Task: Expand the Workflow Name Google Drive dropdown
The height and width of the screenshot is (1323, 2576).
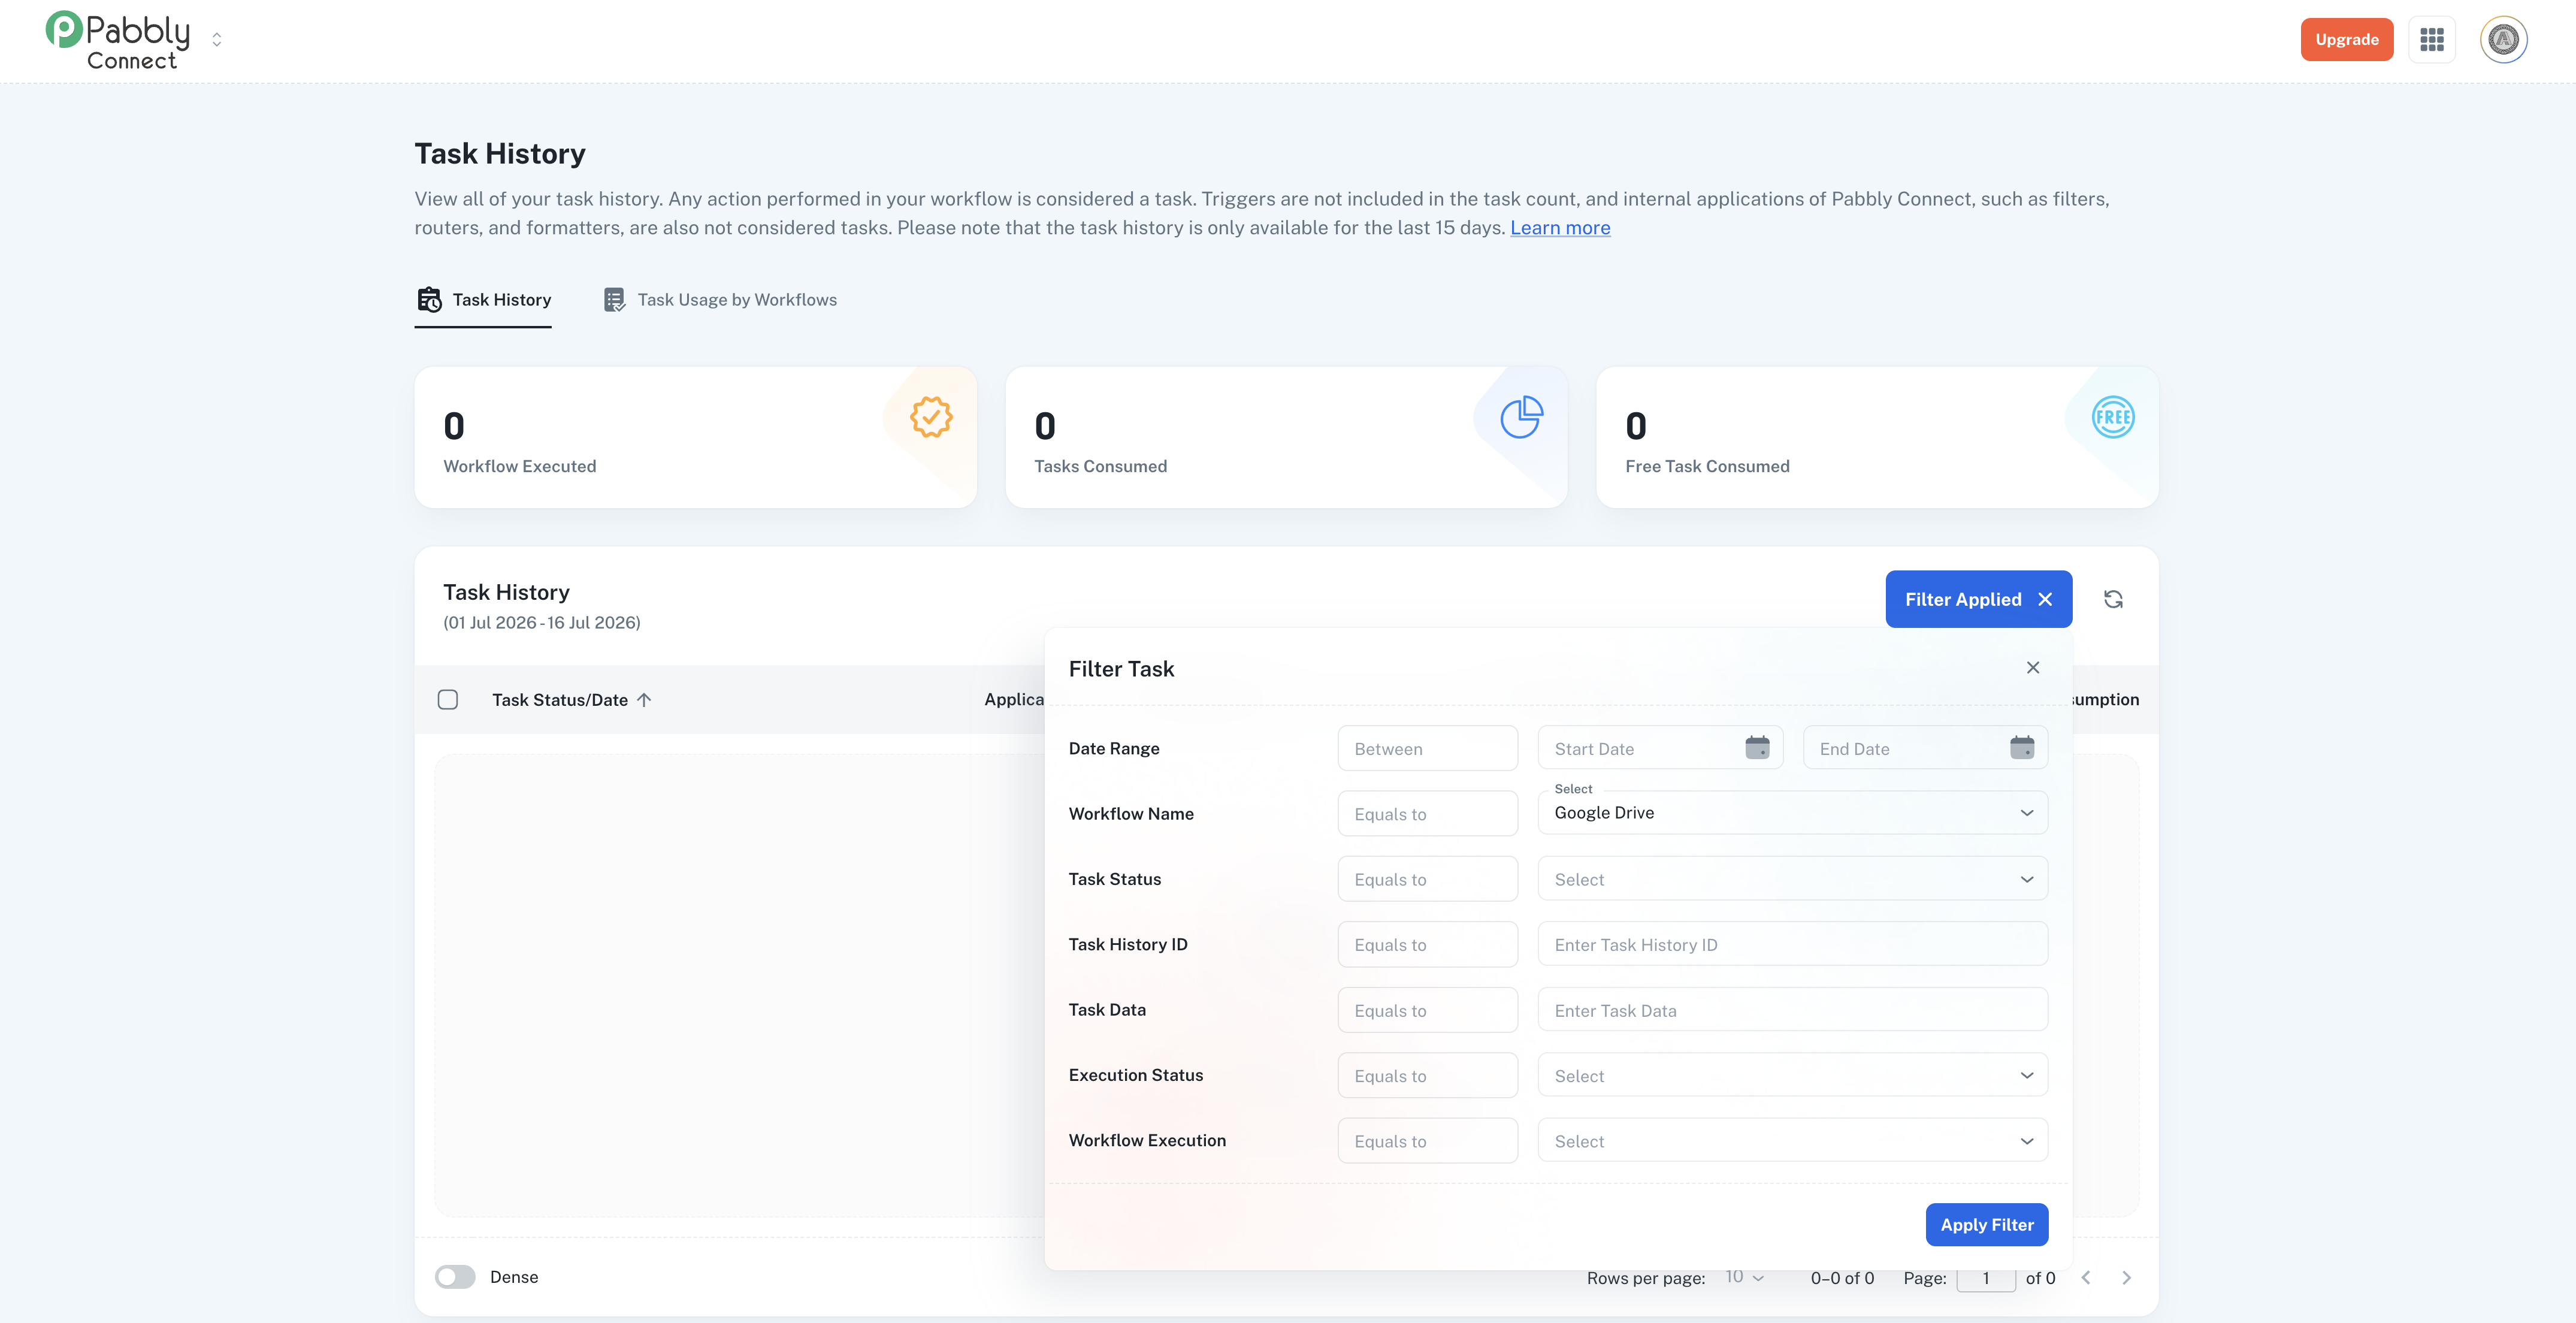Action: coord(1792,813)
